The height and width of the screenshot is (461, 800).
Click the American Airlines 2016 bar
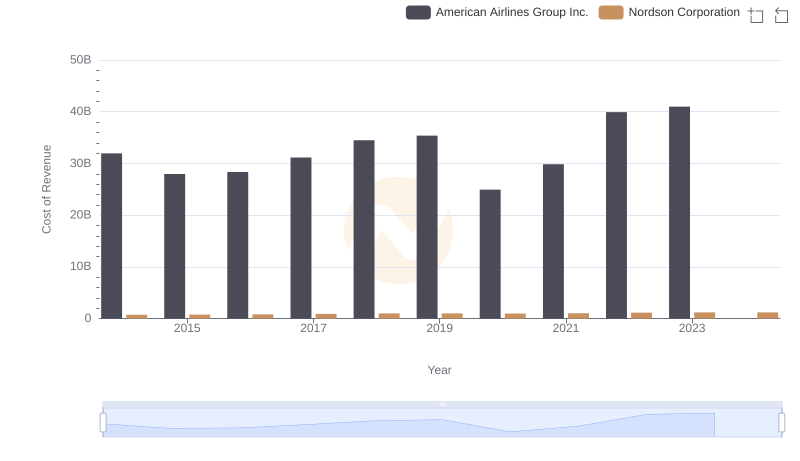click(238, 245)
